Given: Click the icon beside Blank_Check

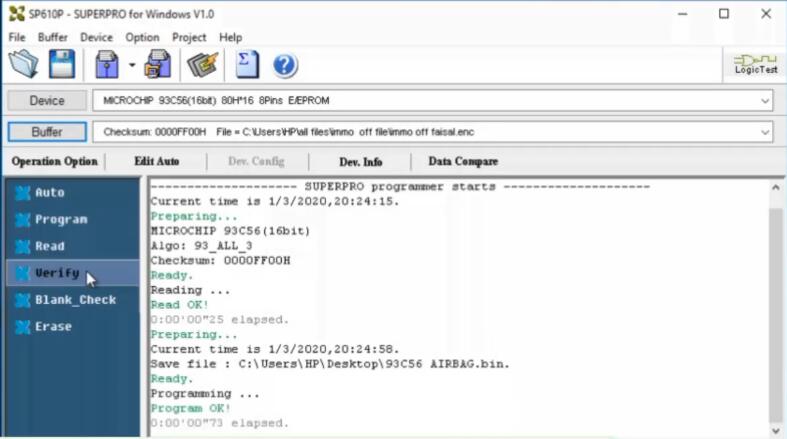Looking at the screenshot, I should (23, 300).
